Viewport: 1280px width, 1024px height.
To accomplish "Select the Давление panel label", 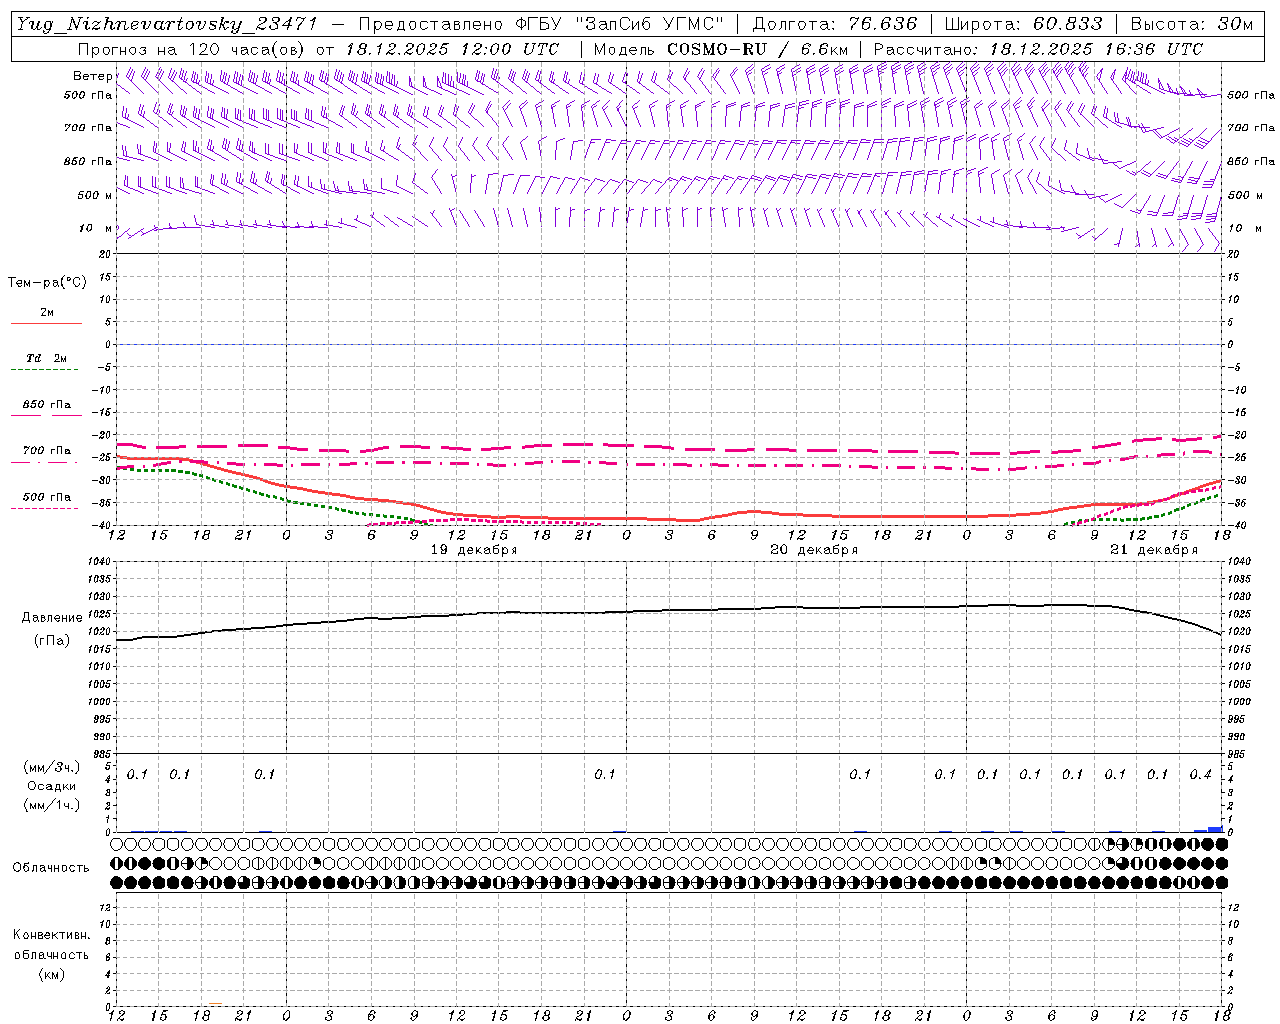I will coord(52,618).
